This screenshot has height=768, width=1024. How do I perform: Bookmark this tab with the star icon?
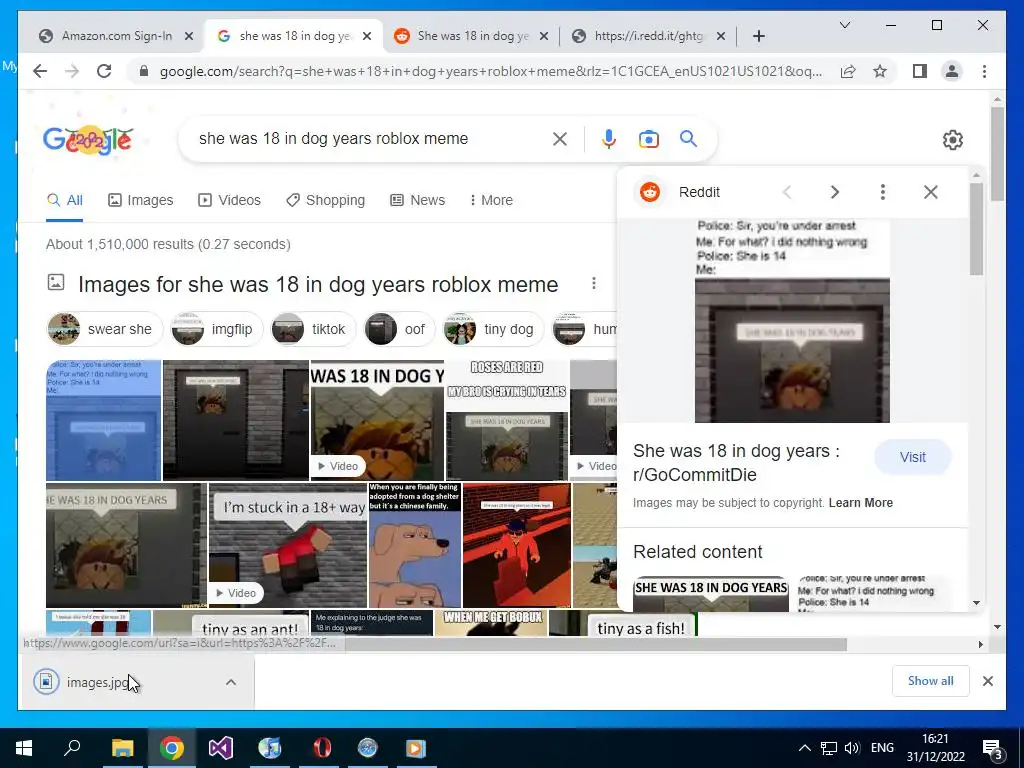coord(880,71)
